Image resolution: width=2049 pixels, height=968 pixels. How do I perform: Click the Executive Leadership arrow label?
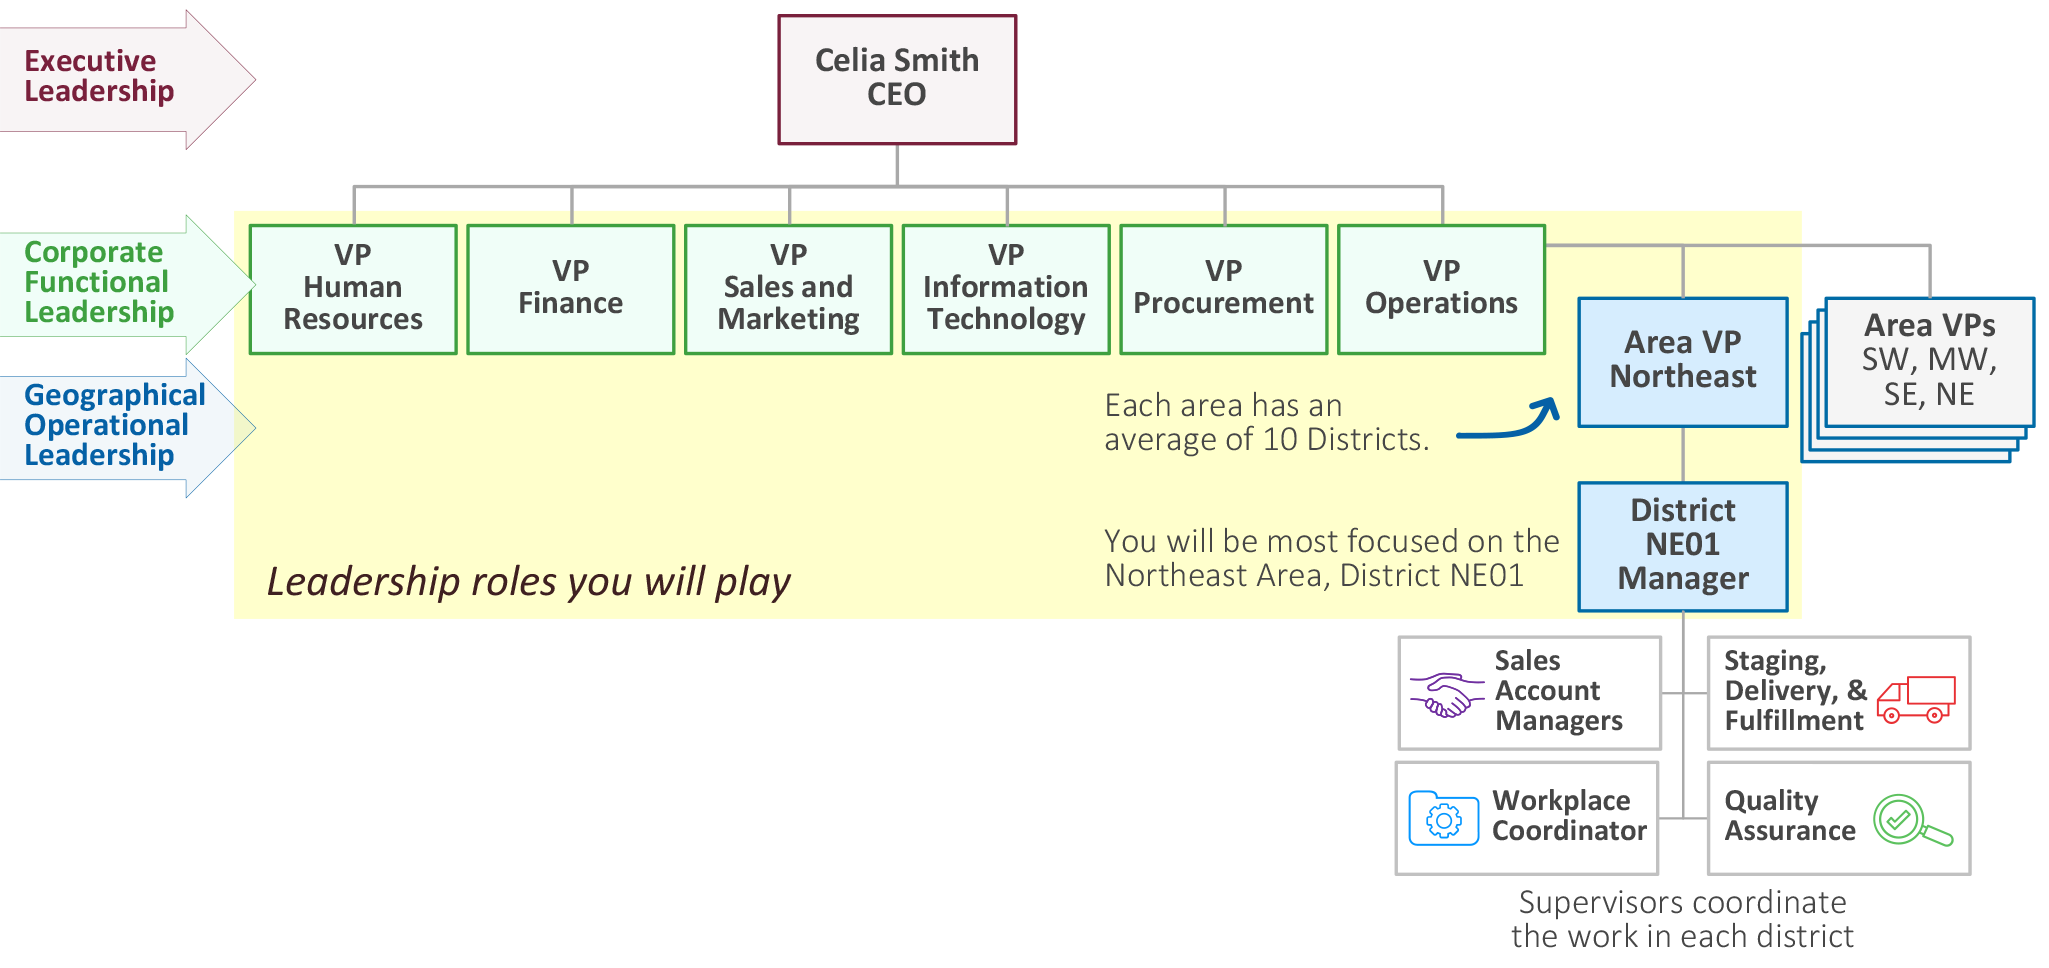click(100, 77)
